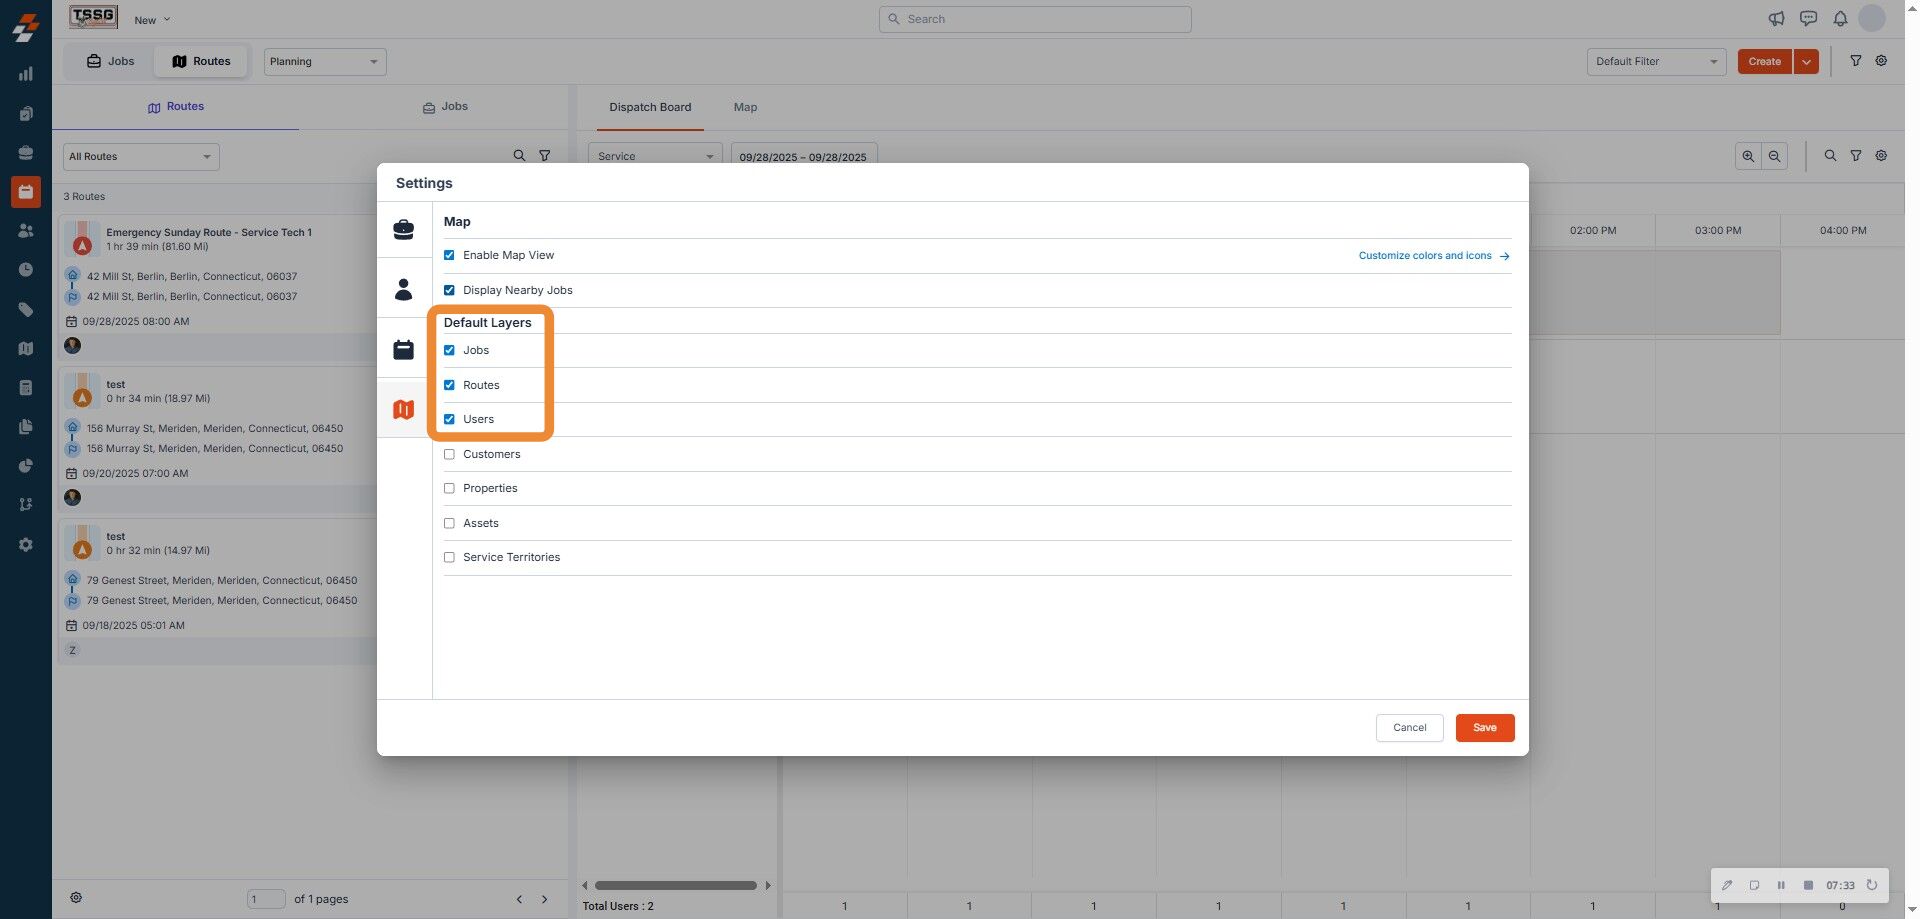
Task: Stop the screen recording
Action: (x=1808, y=885)
